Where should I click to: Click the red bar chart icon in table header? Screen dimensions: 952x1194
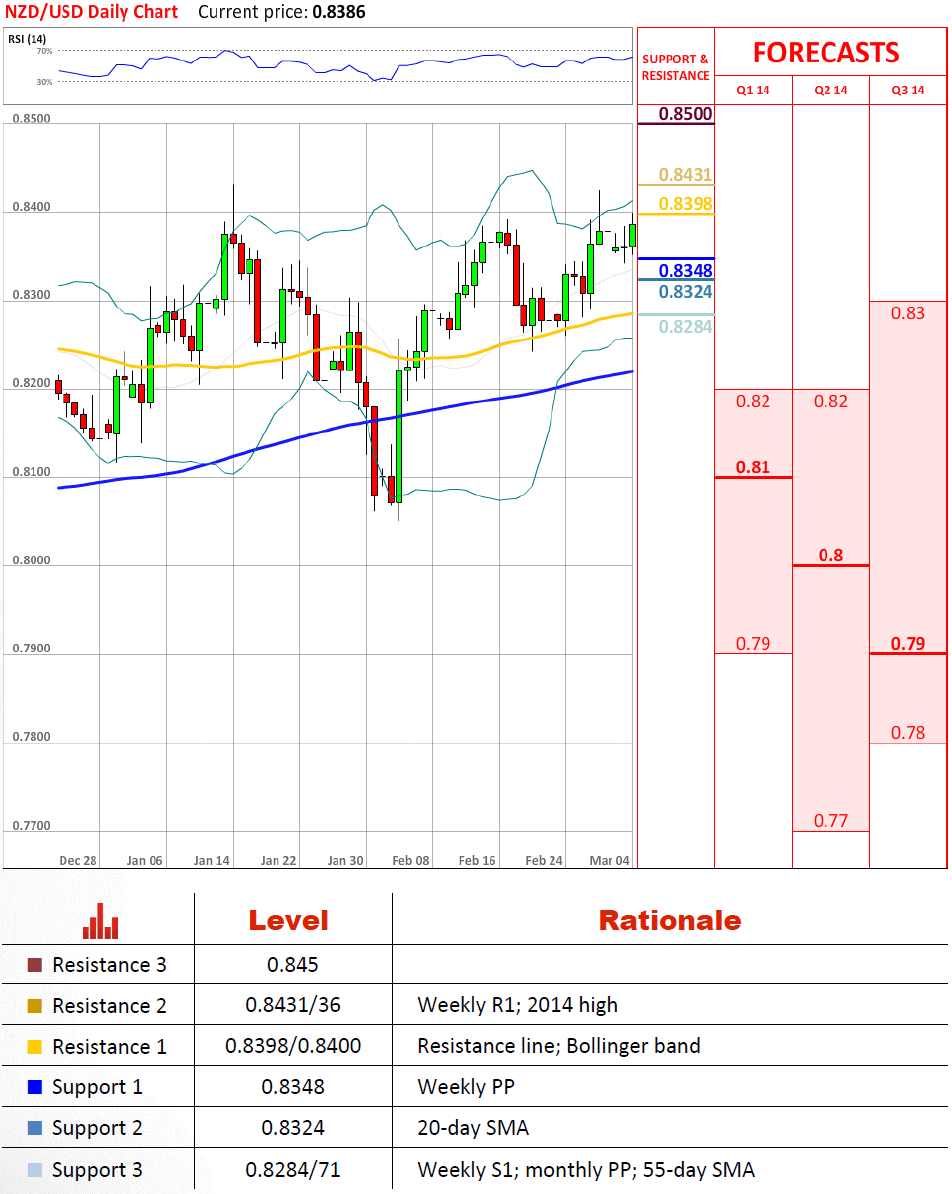100,921
